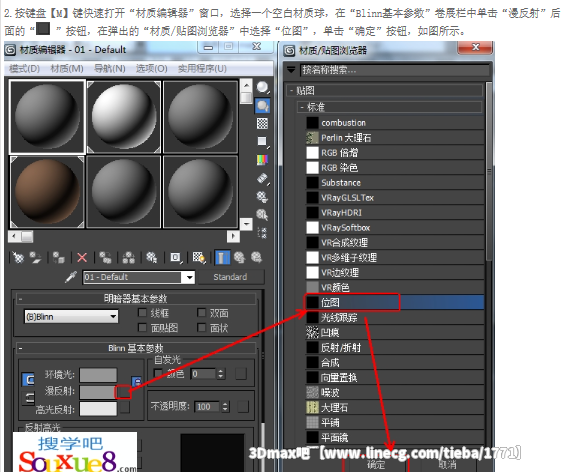Screen dimensions: 561x472
Task: Click Assign Material to Selection icon
Action: coord(59,257)
